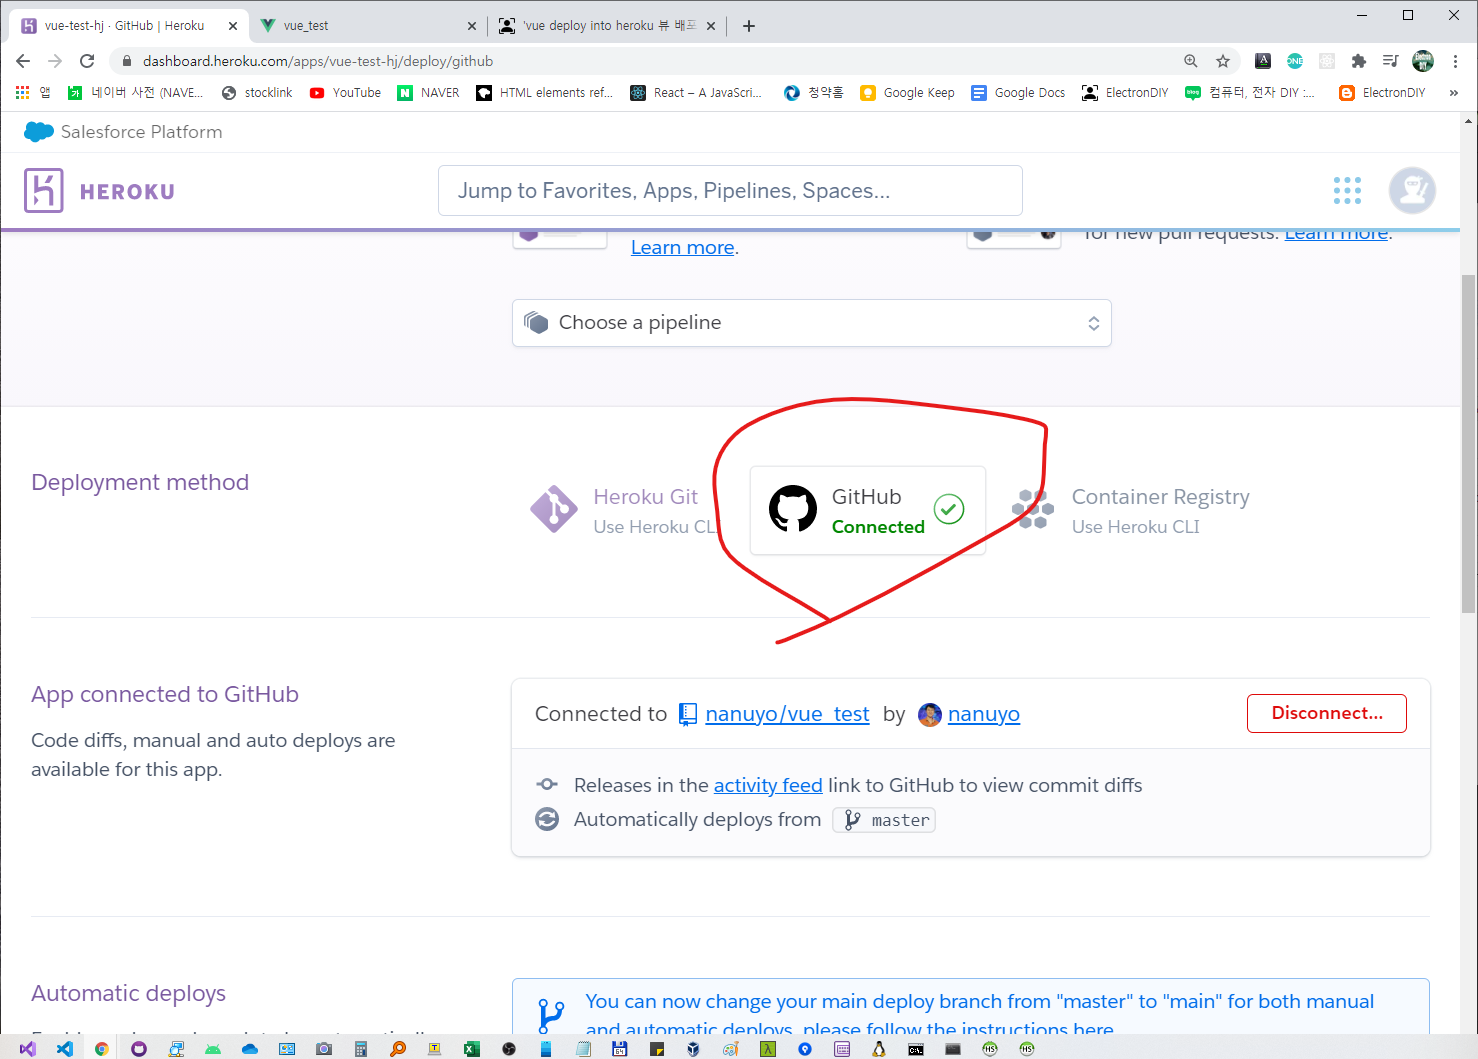Open the nanuyo/vue_test repository link
1478x1059 pixels.
click(x=787, y=714)
